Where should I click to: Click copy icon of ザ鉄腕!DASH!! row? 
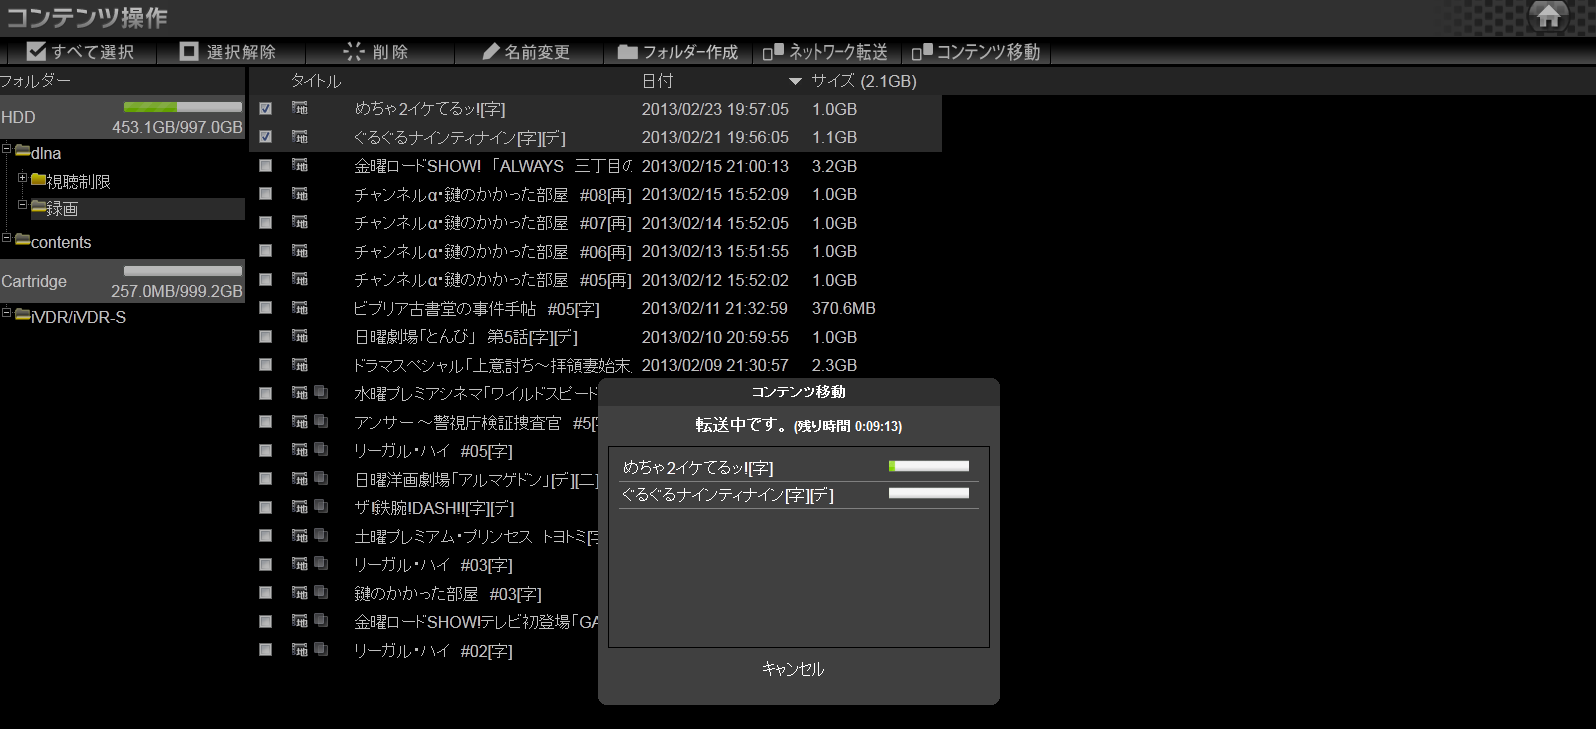coord(321,506)
